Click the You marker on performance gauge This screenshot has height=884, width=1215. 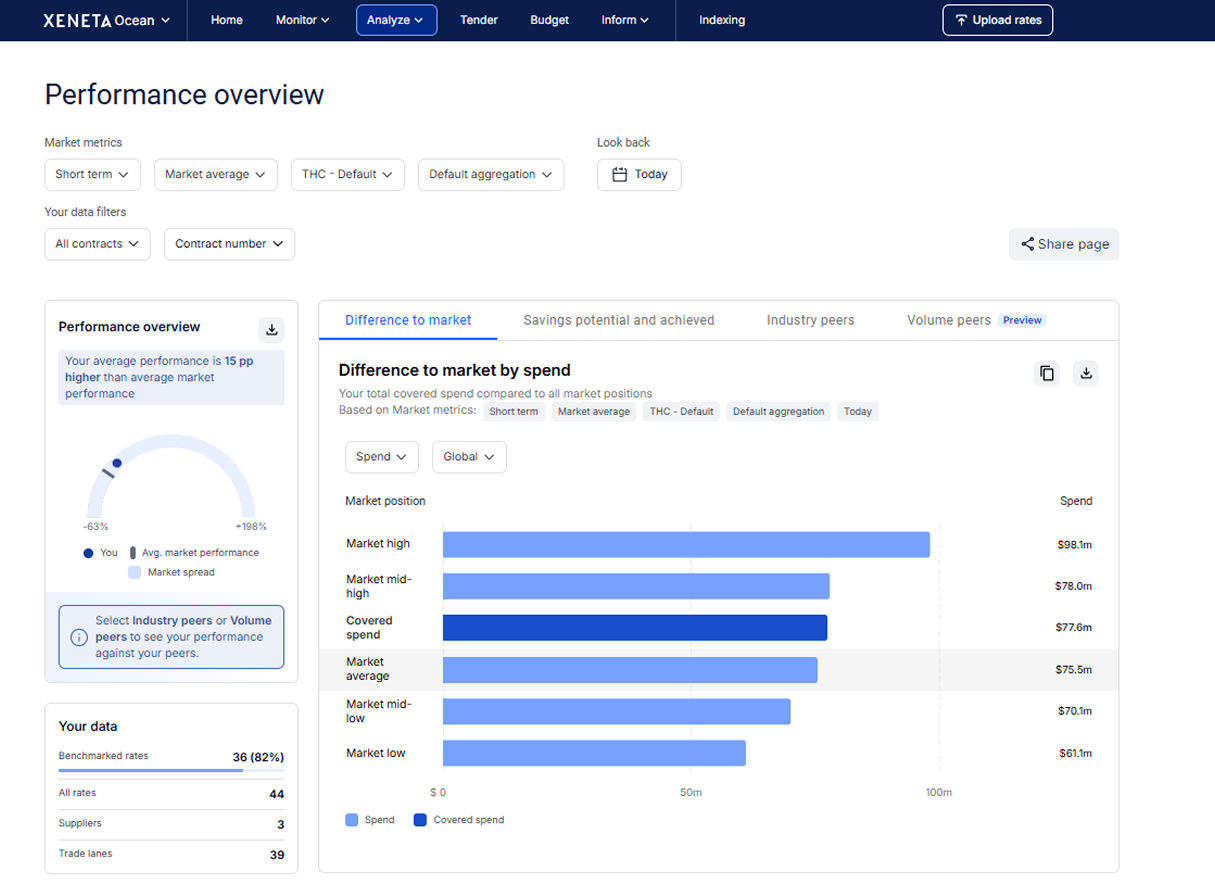pyautogui.click(x=117, y=463)
